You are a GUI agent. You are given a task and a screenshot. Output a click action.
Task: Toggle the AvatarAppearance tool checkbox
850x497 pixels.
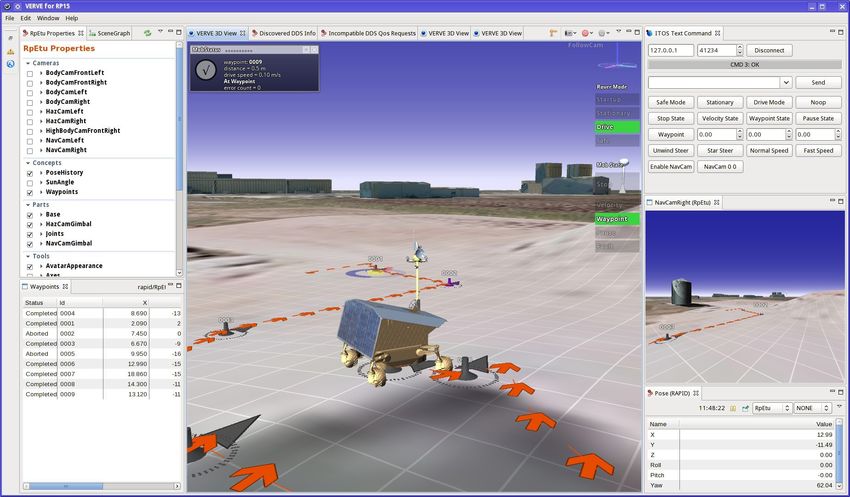(x=30, y=267)
